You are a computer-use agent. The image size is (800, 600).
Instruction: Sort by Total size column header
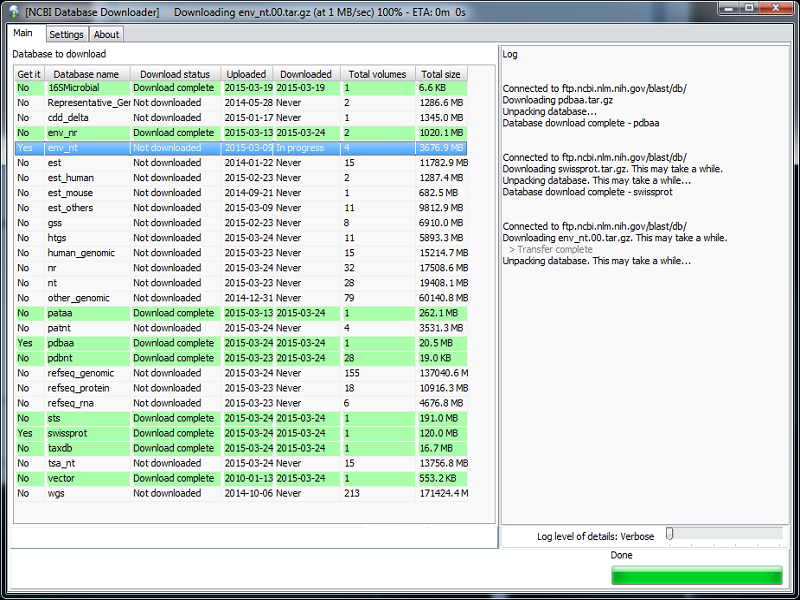point(440,72)
